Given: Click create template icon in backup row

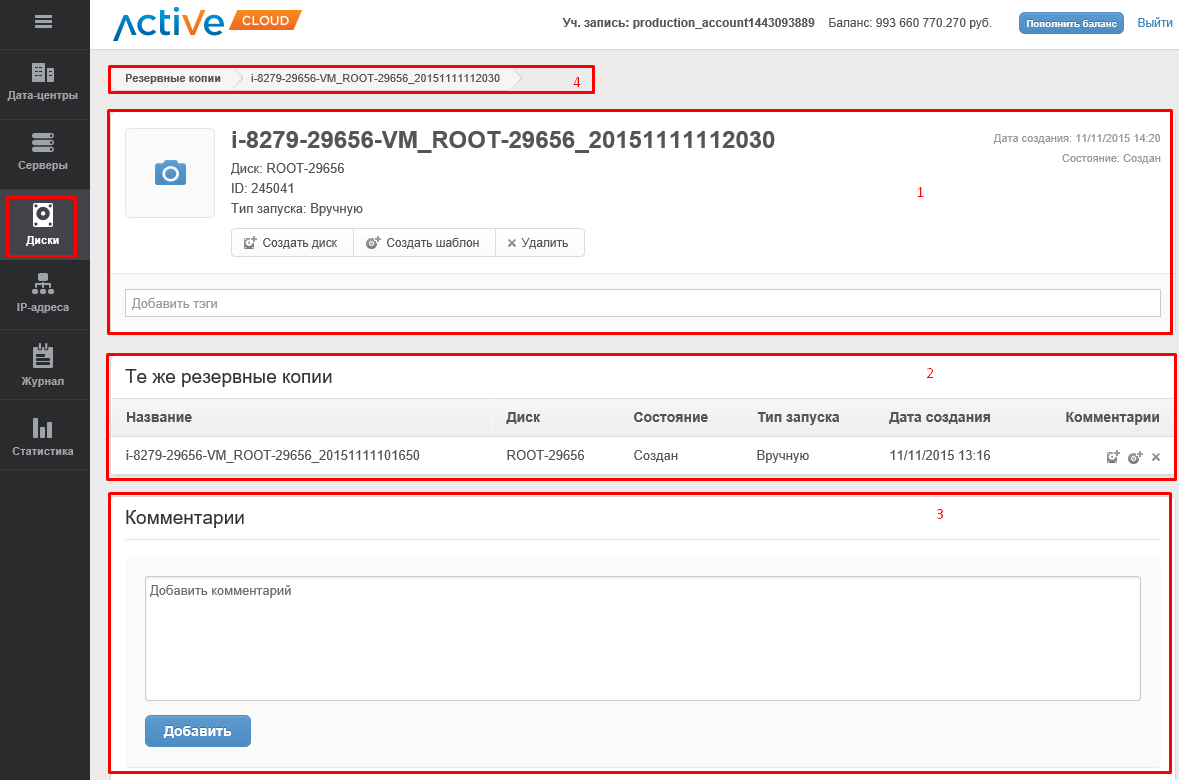Looking at the screenshot, I should (1134, 457).
